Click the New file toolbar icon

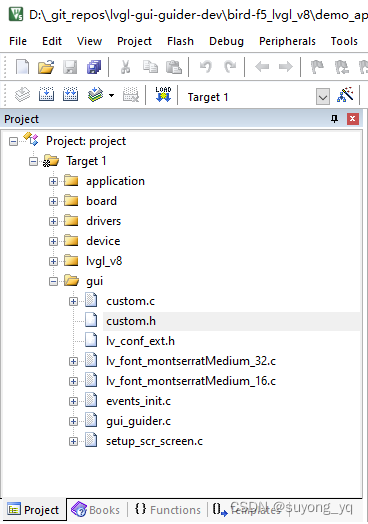pyautogui.click(x=22, y=67)
